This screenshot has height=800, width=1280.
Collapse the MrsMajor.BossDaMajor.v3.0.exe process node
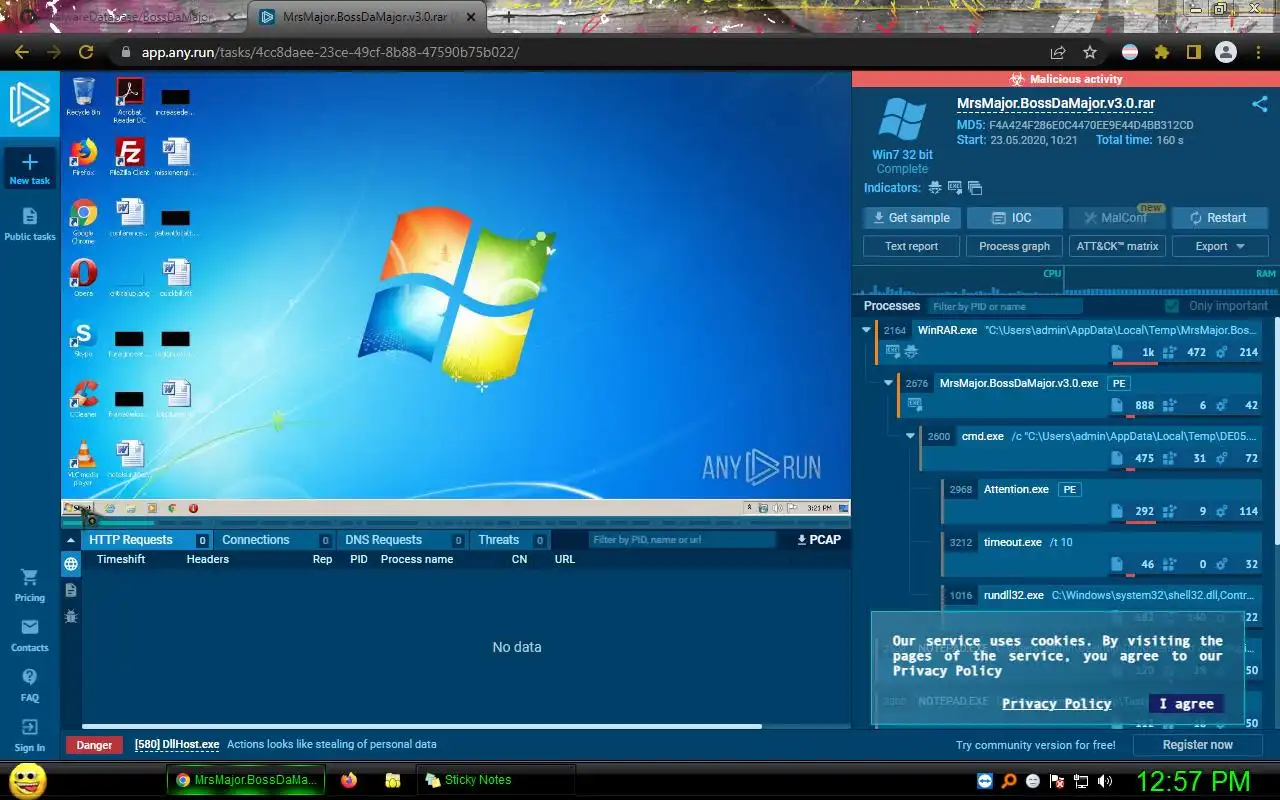888,383
